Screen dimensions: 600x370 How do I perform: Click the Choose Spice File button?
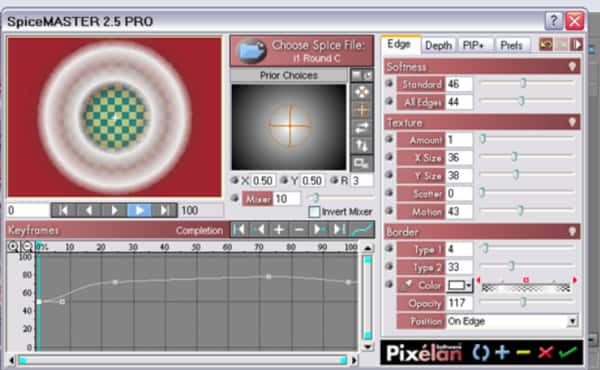point(302,51)
